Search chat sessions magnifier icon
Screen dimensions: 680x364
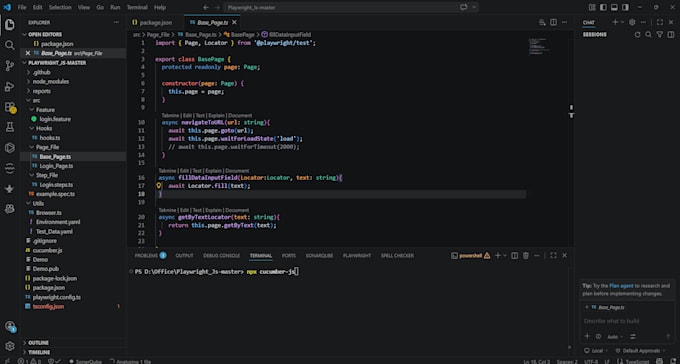pyautogui.click(x=648, y=35)
